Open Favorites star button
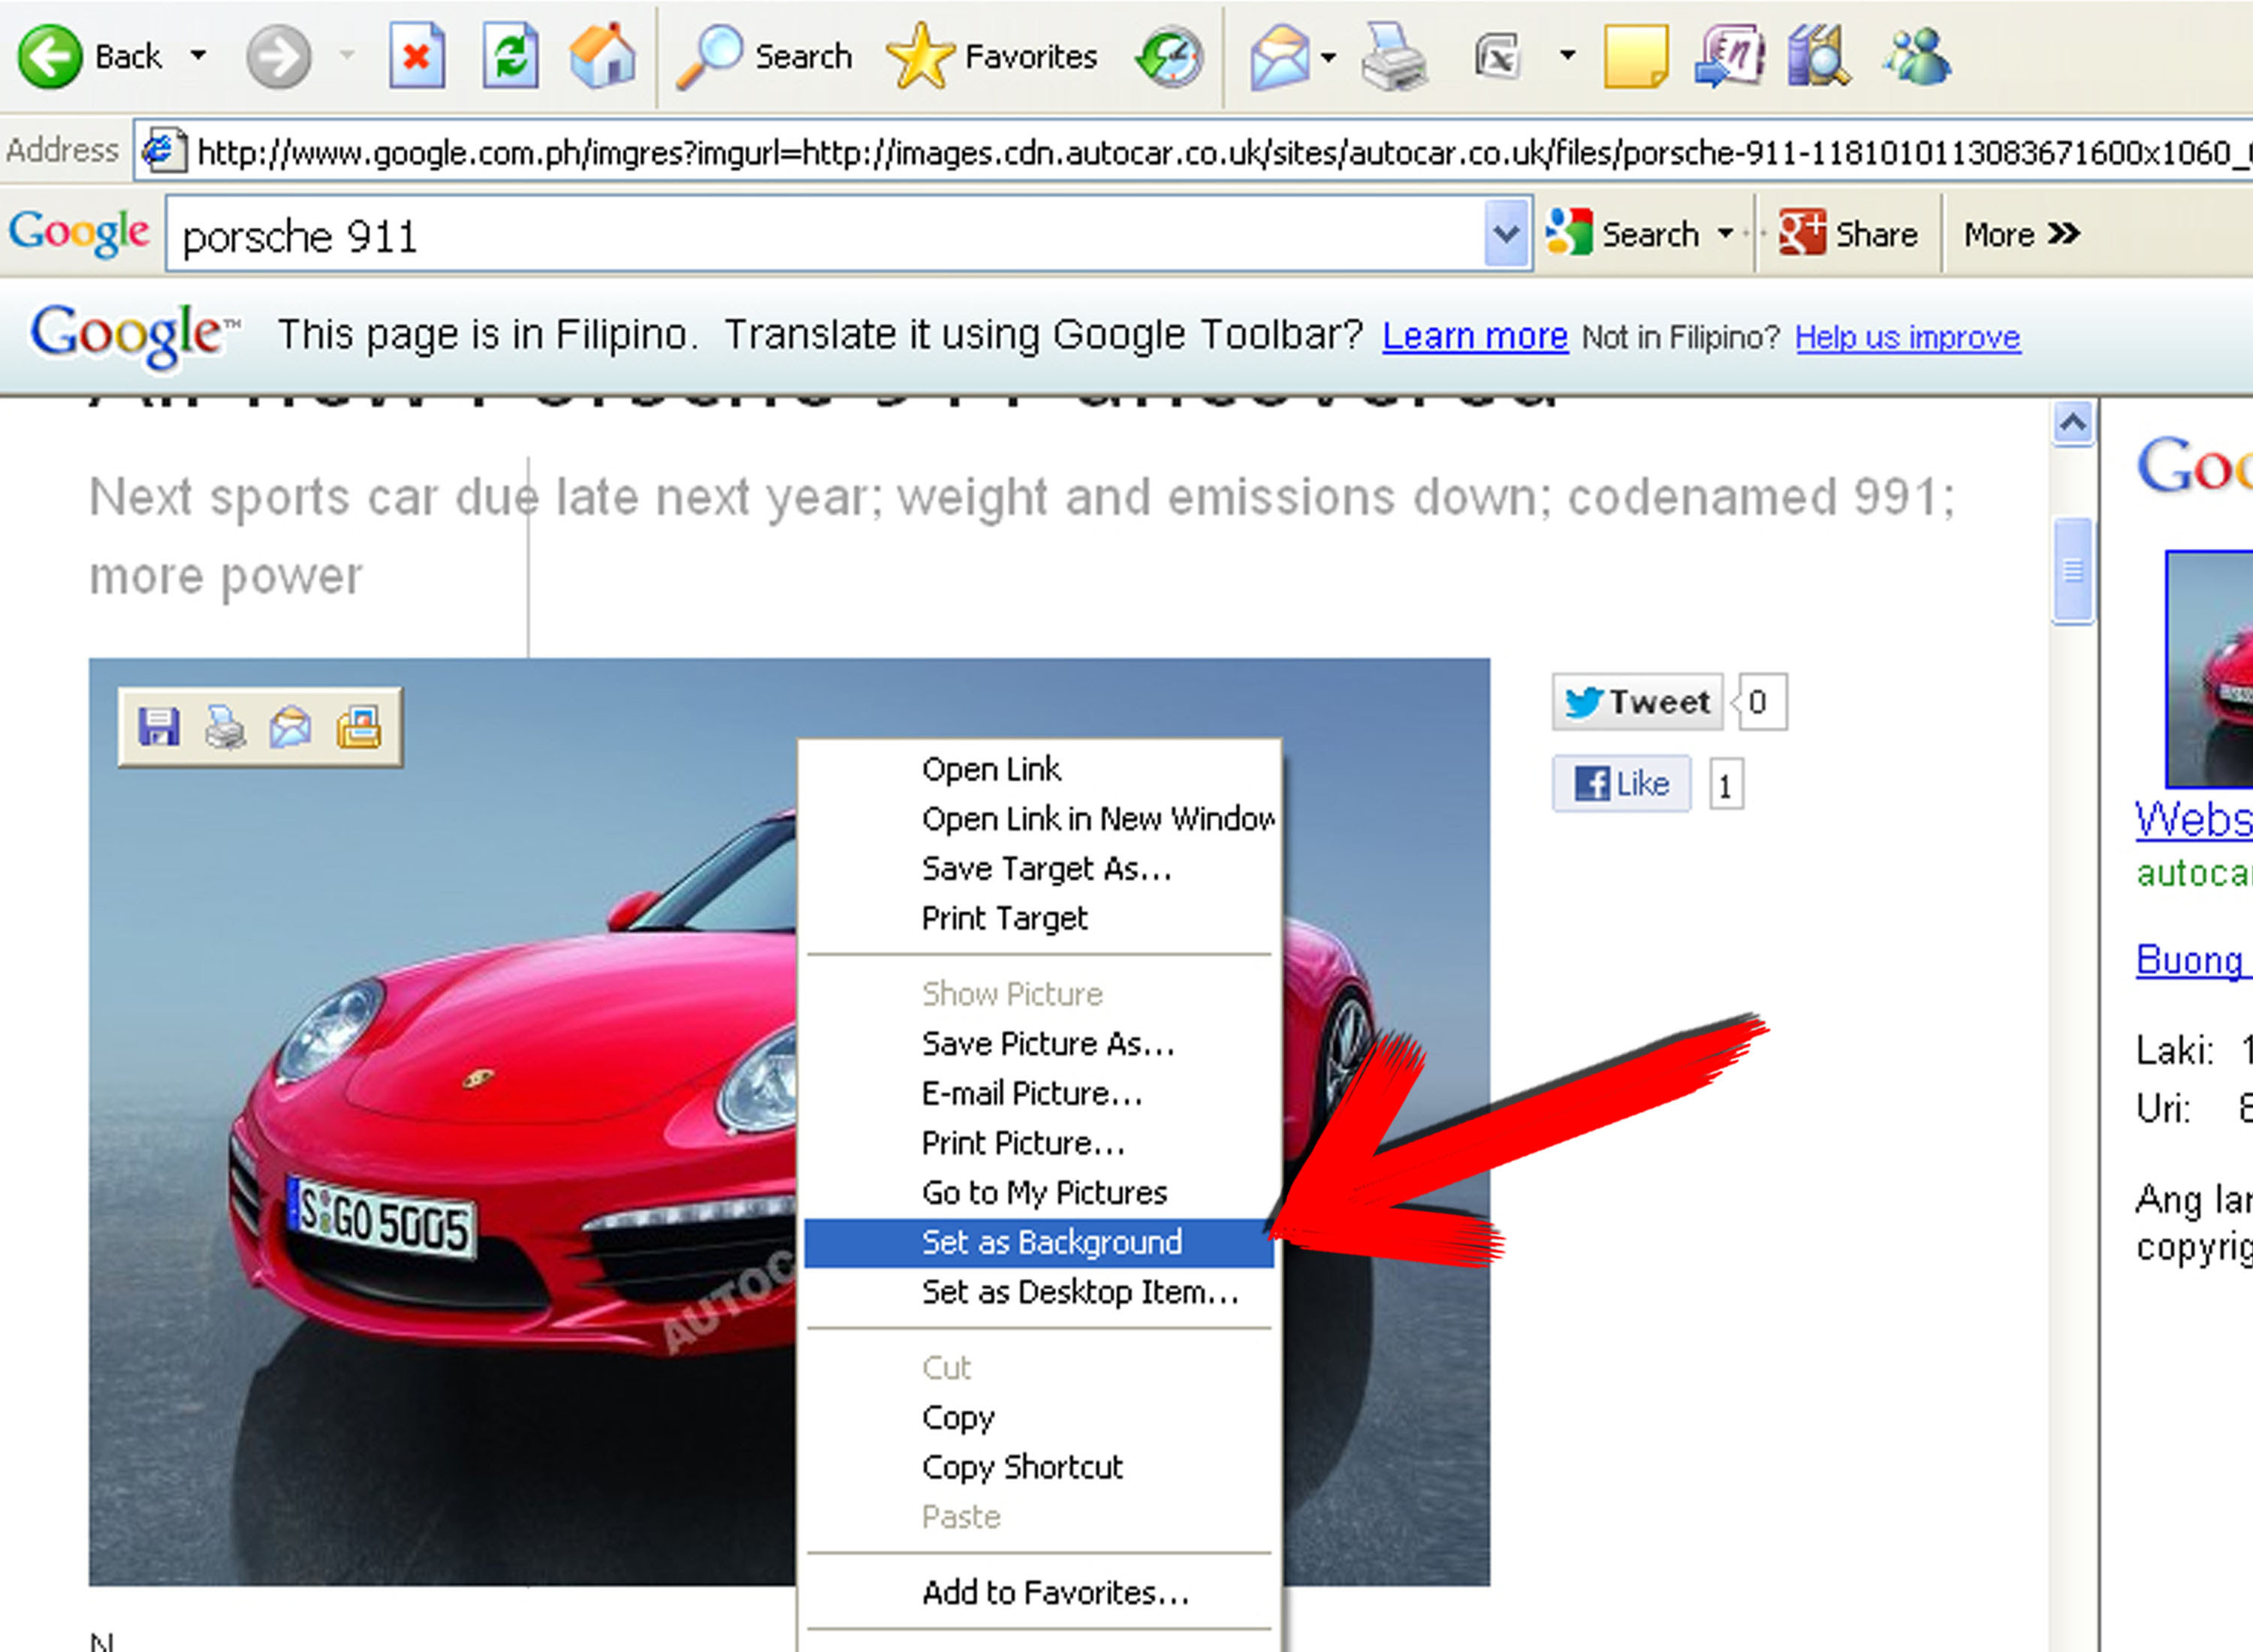The image size is (2253, 1652). tap(992, 56)
